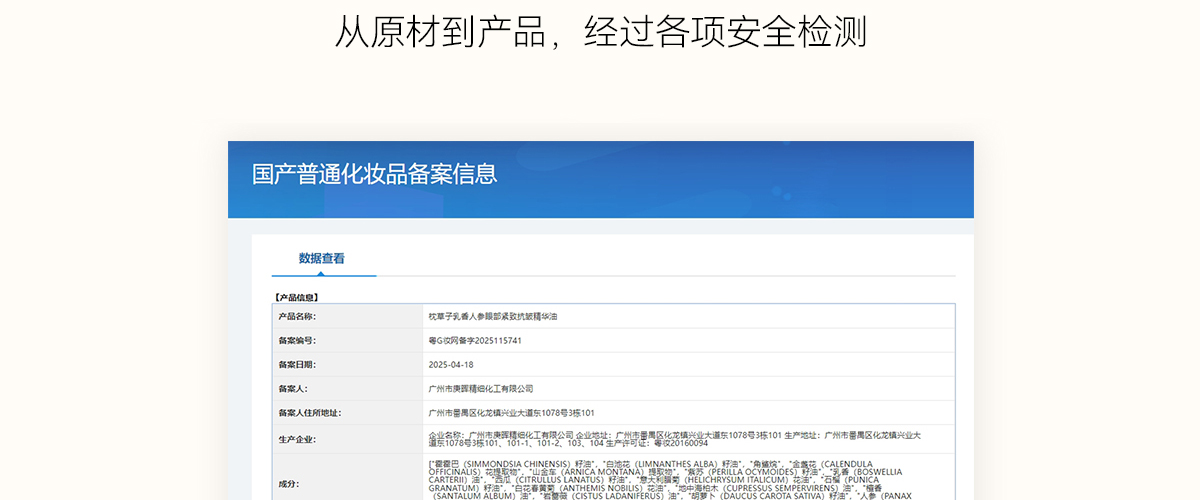The height and width of the screenshot is (500, 1200).
Task: Switch to the 数据查看 tab
Action: coord(322,258)
